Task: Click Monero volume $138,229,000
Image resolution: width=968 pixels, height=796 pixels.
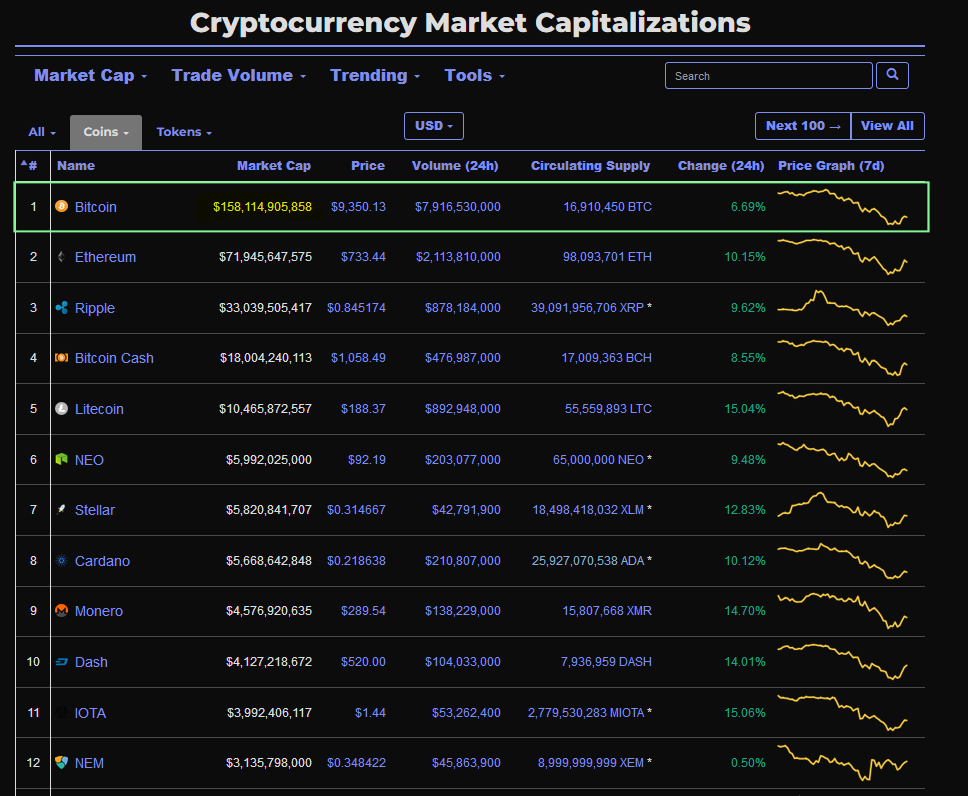Action: (462, 611)
